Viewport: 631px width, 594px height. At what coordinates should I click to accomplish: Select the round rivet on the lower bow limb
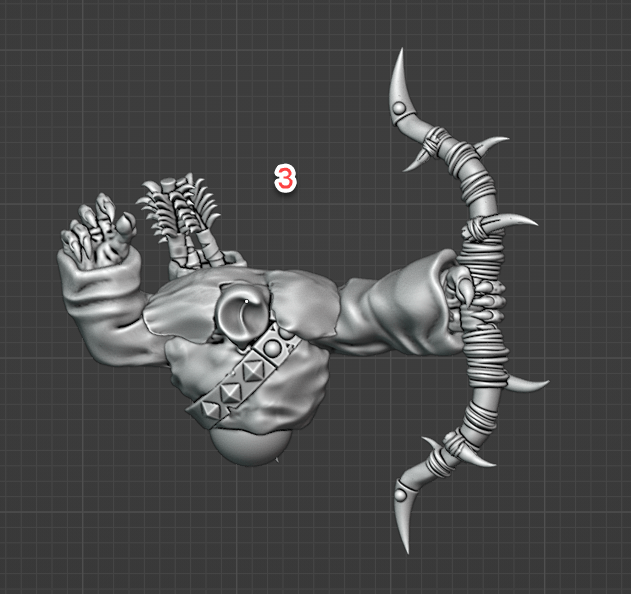[x=402, y=493]
